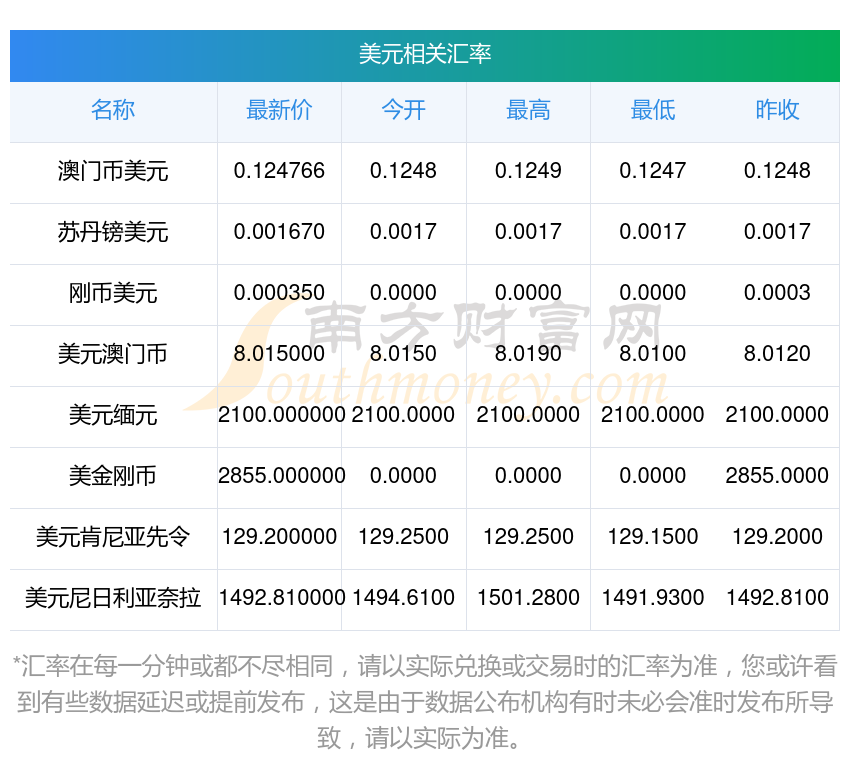Viewport: 850px width, 769px height.
Task: Click latest price 0.000350
Action: 279,293
